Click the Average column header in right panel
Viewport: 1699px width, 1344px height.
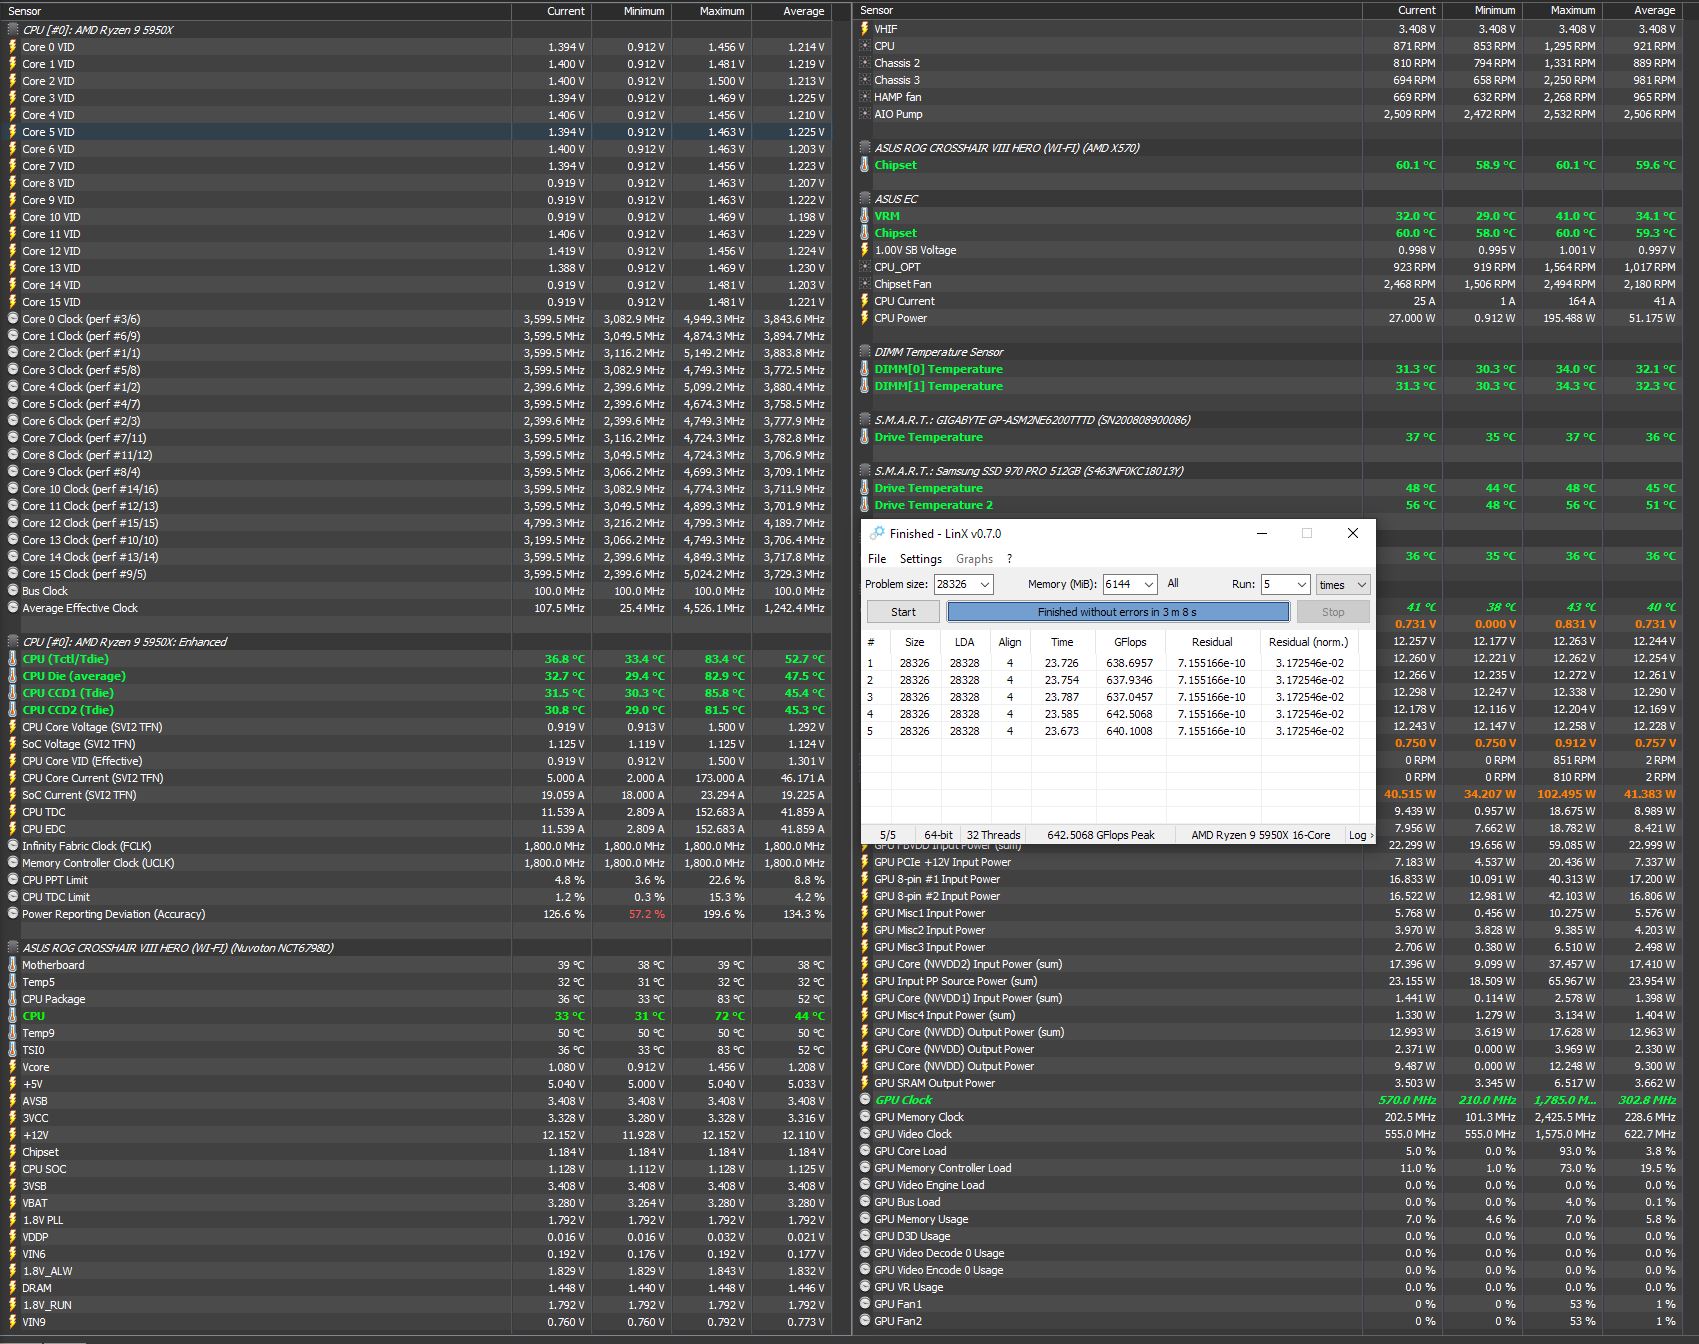1642,11
